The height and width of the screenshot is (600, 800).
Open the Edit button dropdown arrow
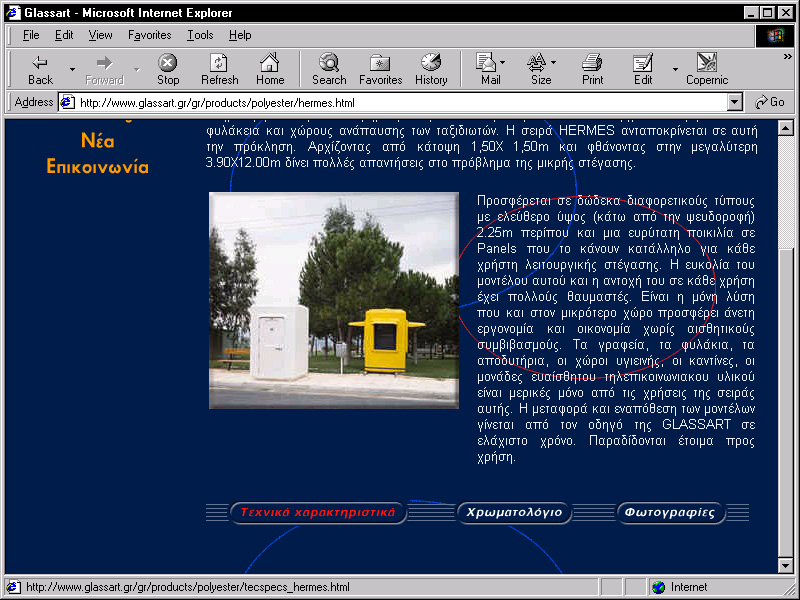pyautogui.click(x=675, y=69)
